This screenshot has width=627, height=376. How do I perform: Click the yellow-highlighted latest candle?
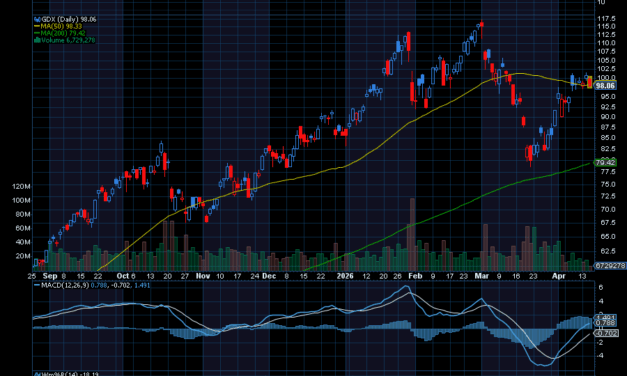(x=589, y=82)
